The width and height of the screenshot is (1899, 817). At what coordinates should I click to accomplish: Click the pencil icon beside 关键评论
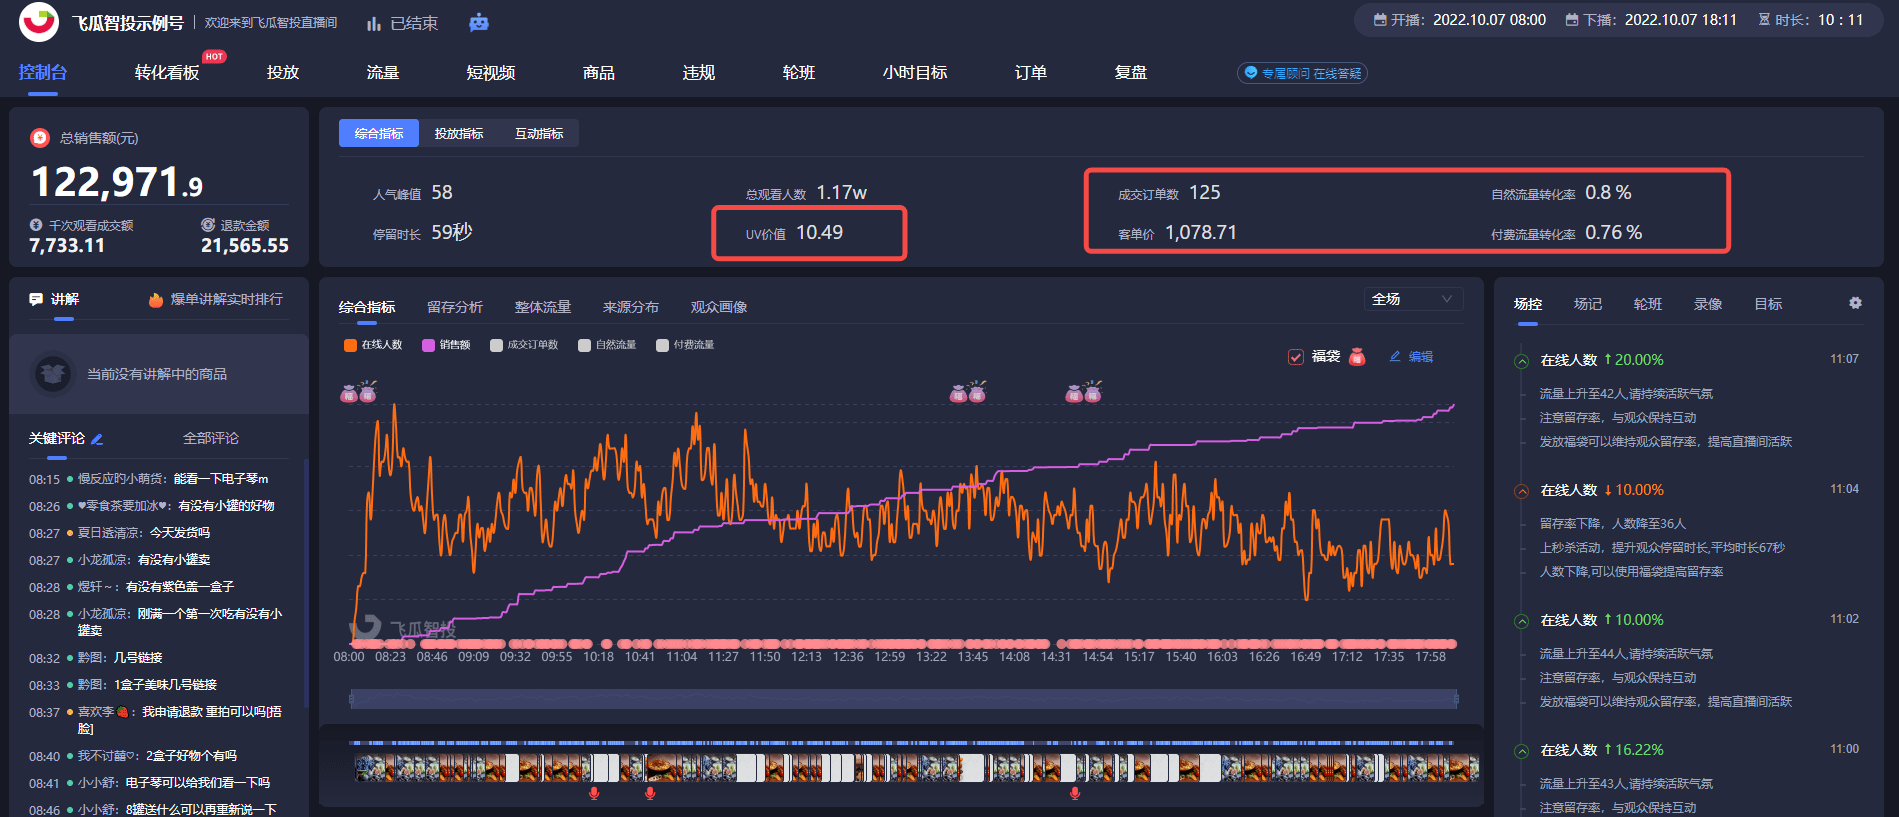(97, 439)
